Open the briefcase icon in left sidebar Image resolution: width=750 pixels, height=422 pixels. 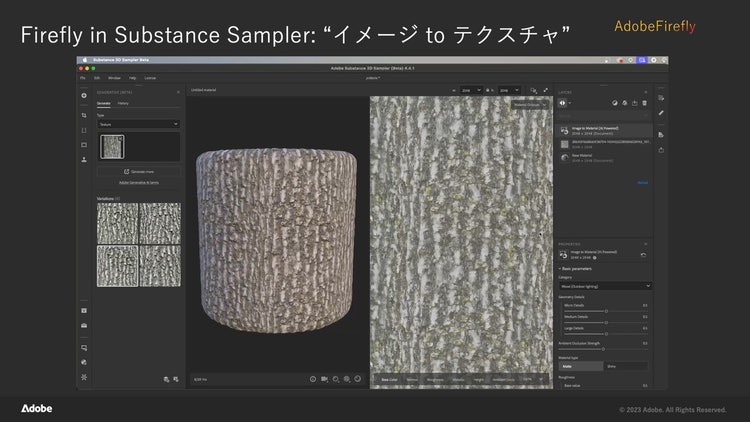click(84, 325)
